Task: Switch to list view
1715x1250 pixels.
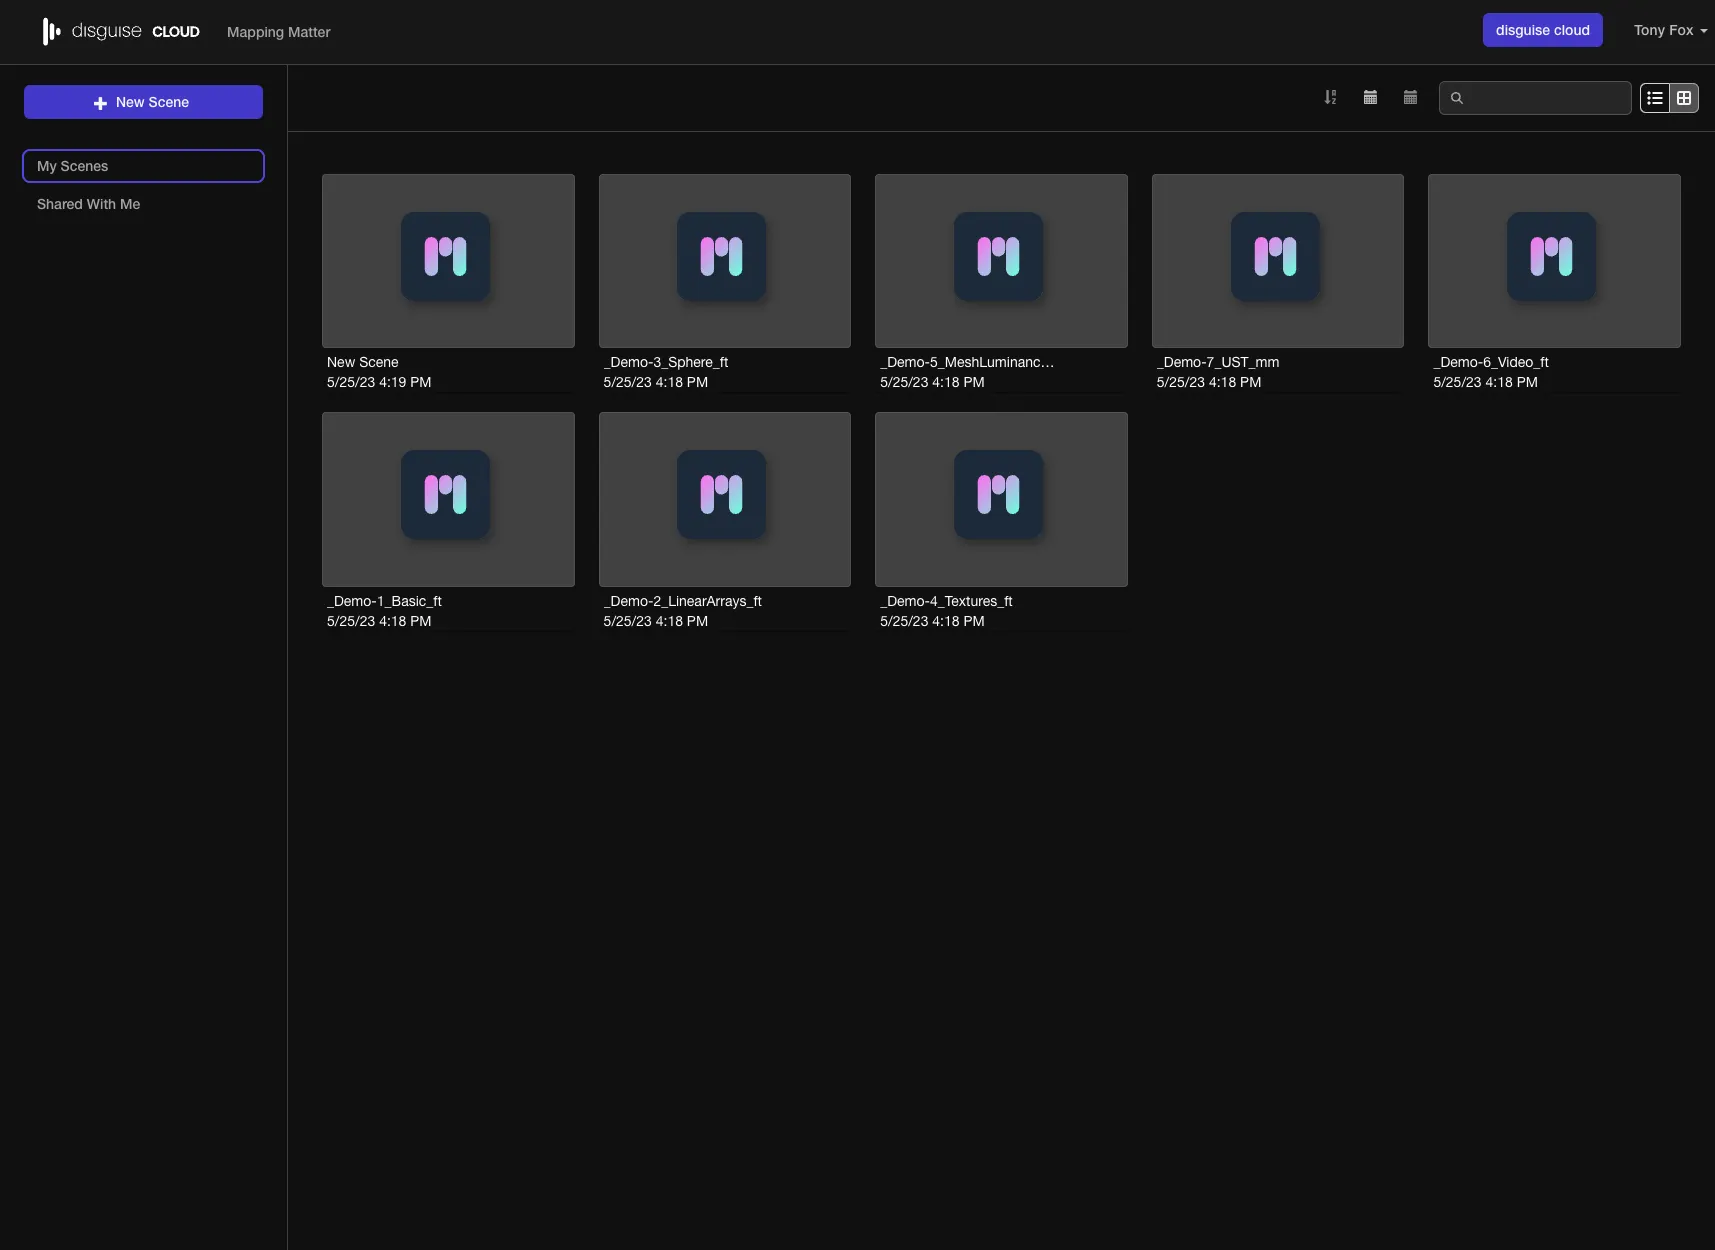Action: coord(1655,98)
